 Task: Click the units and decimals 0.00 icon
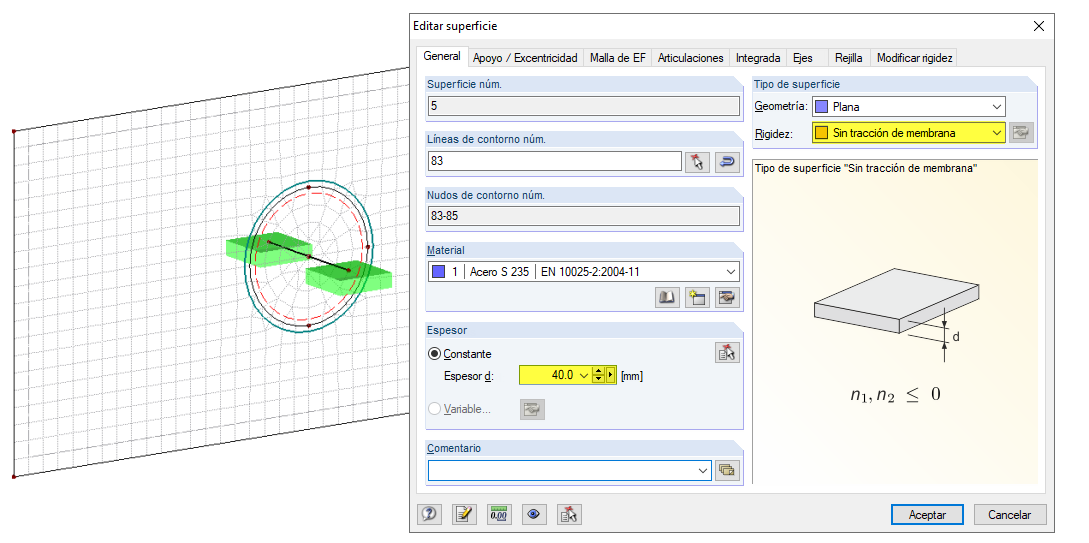tap(499, 514)
